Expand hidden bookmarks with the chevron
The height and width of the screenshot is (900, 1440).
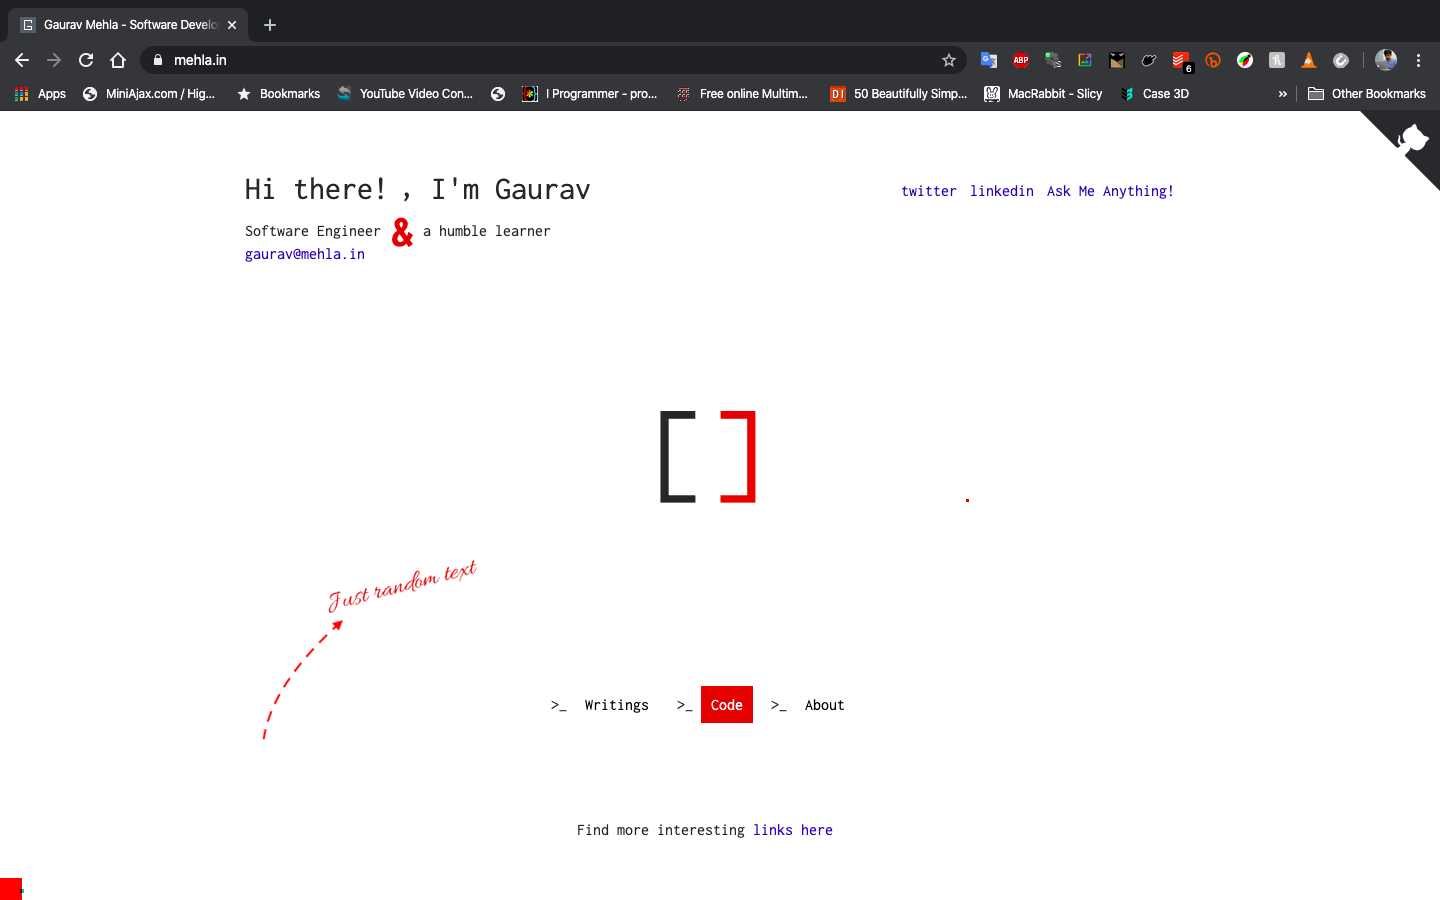[x=1283, y=93]
